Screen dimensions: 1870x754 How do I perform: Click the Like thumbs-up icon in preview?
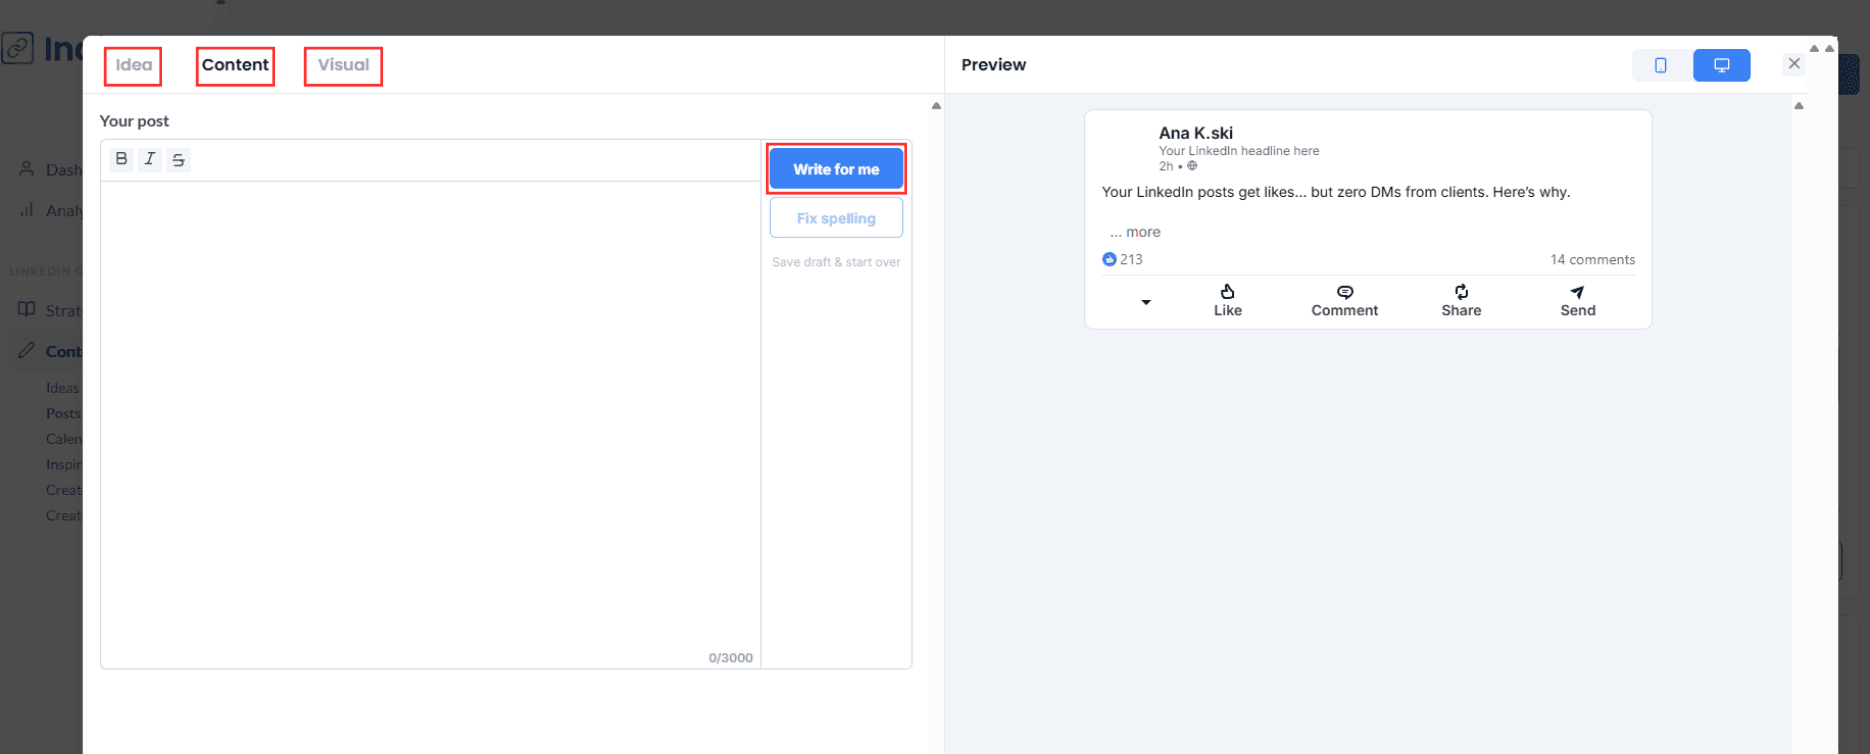1227,292
